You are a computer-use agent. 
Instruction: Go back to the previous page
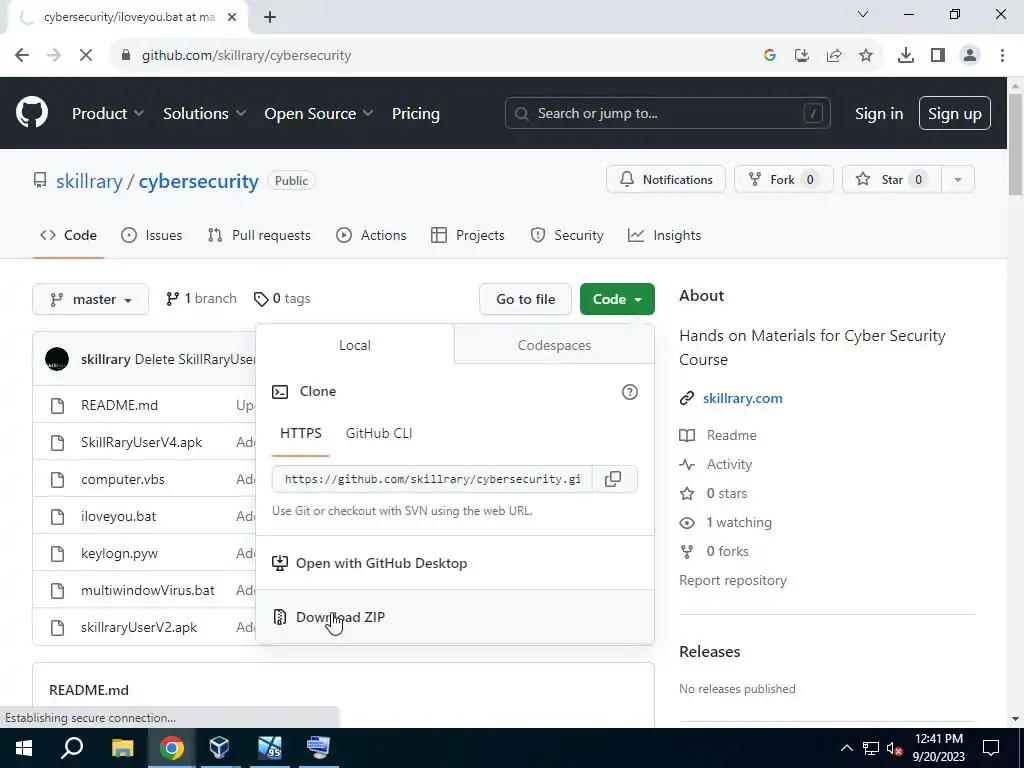click(22, 56)
